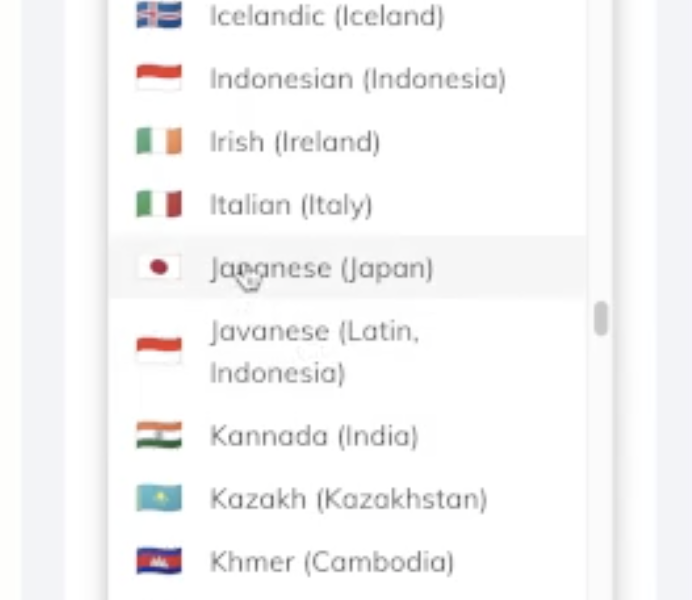
Task: Click the Ireland flag icon
Action: 158,142
